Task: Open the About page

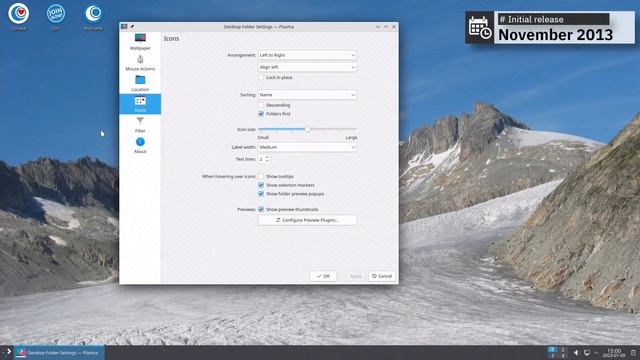Action: [x=140, y=145]
